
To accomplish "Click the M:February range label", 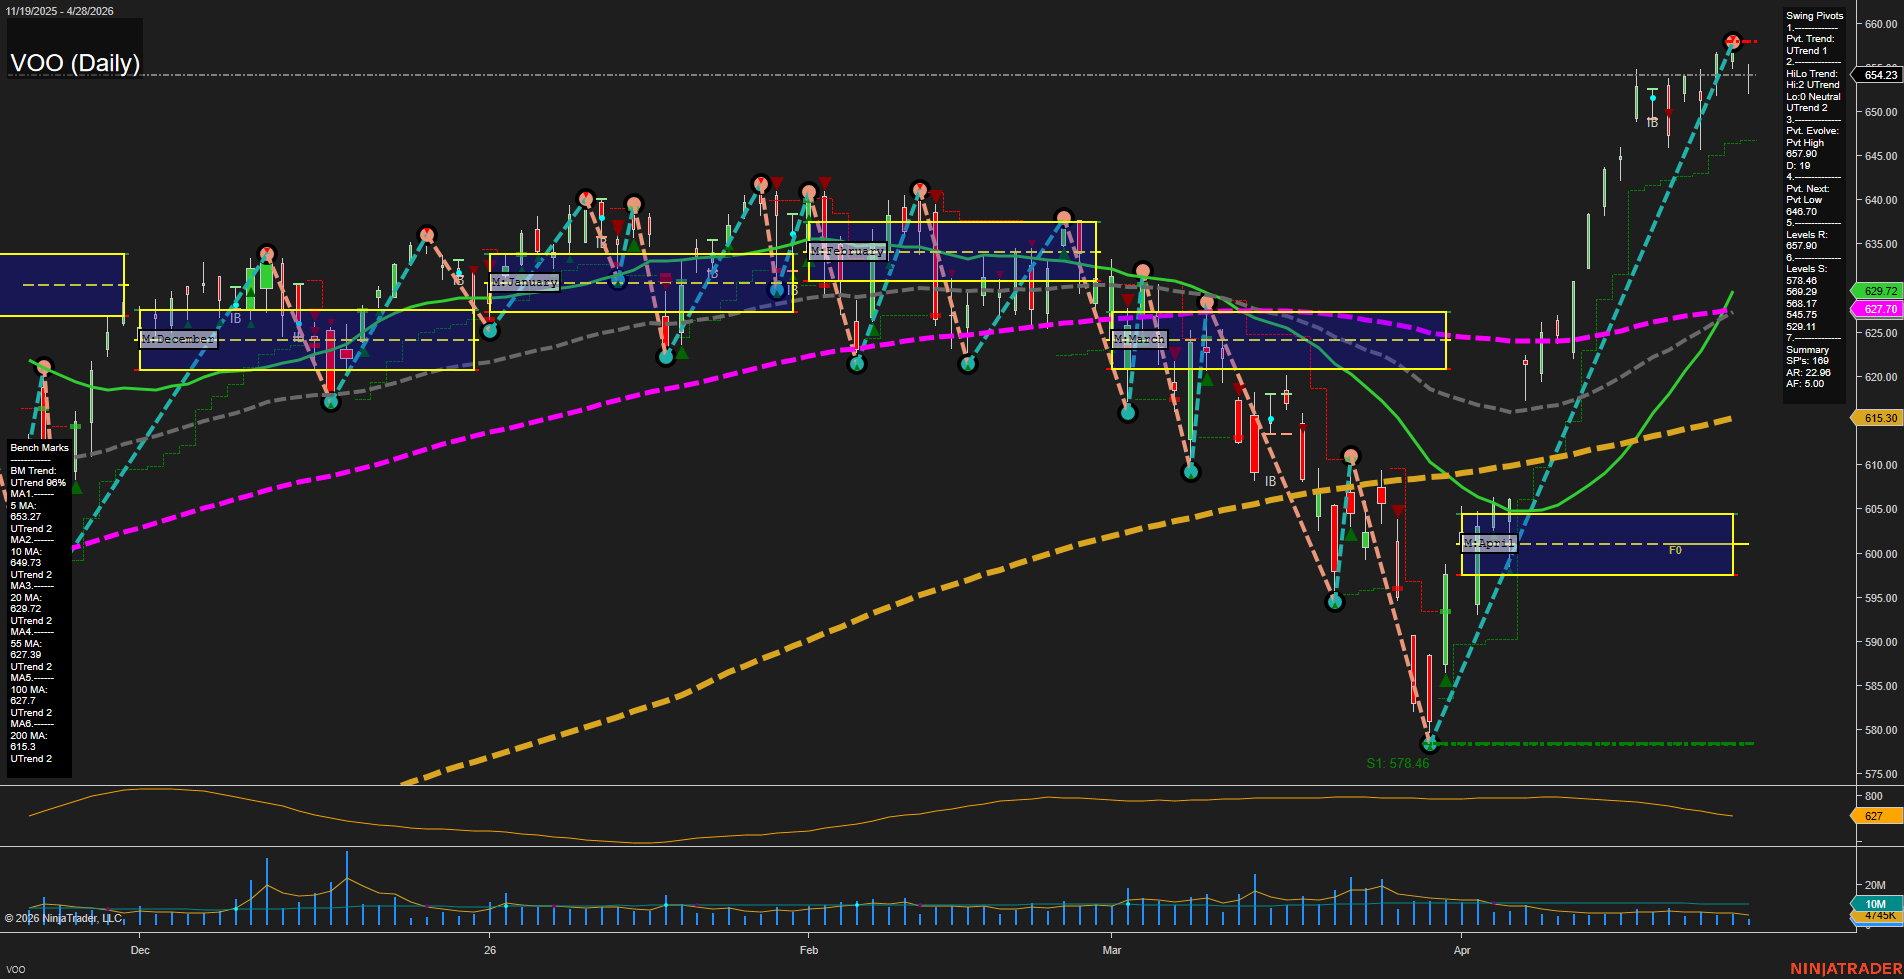I will pos(847,251).
